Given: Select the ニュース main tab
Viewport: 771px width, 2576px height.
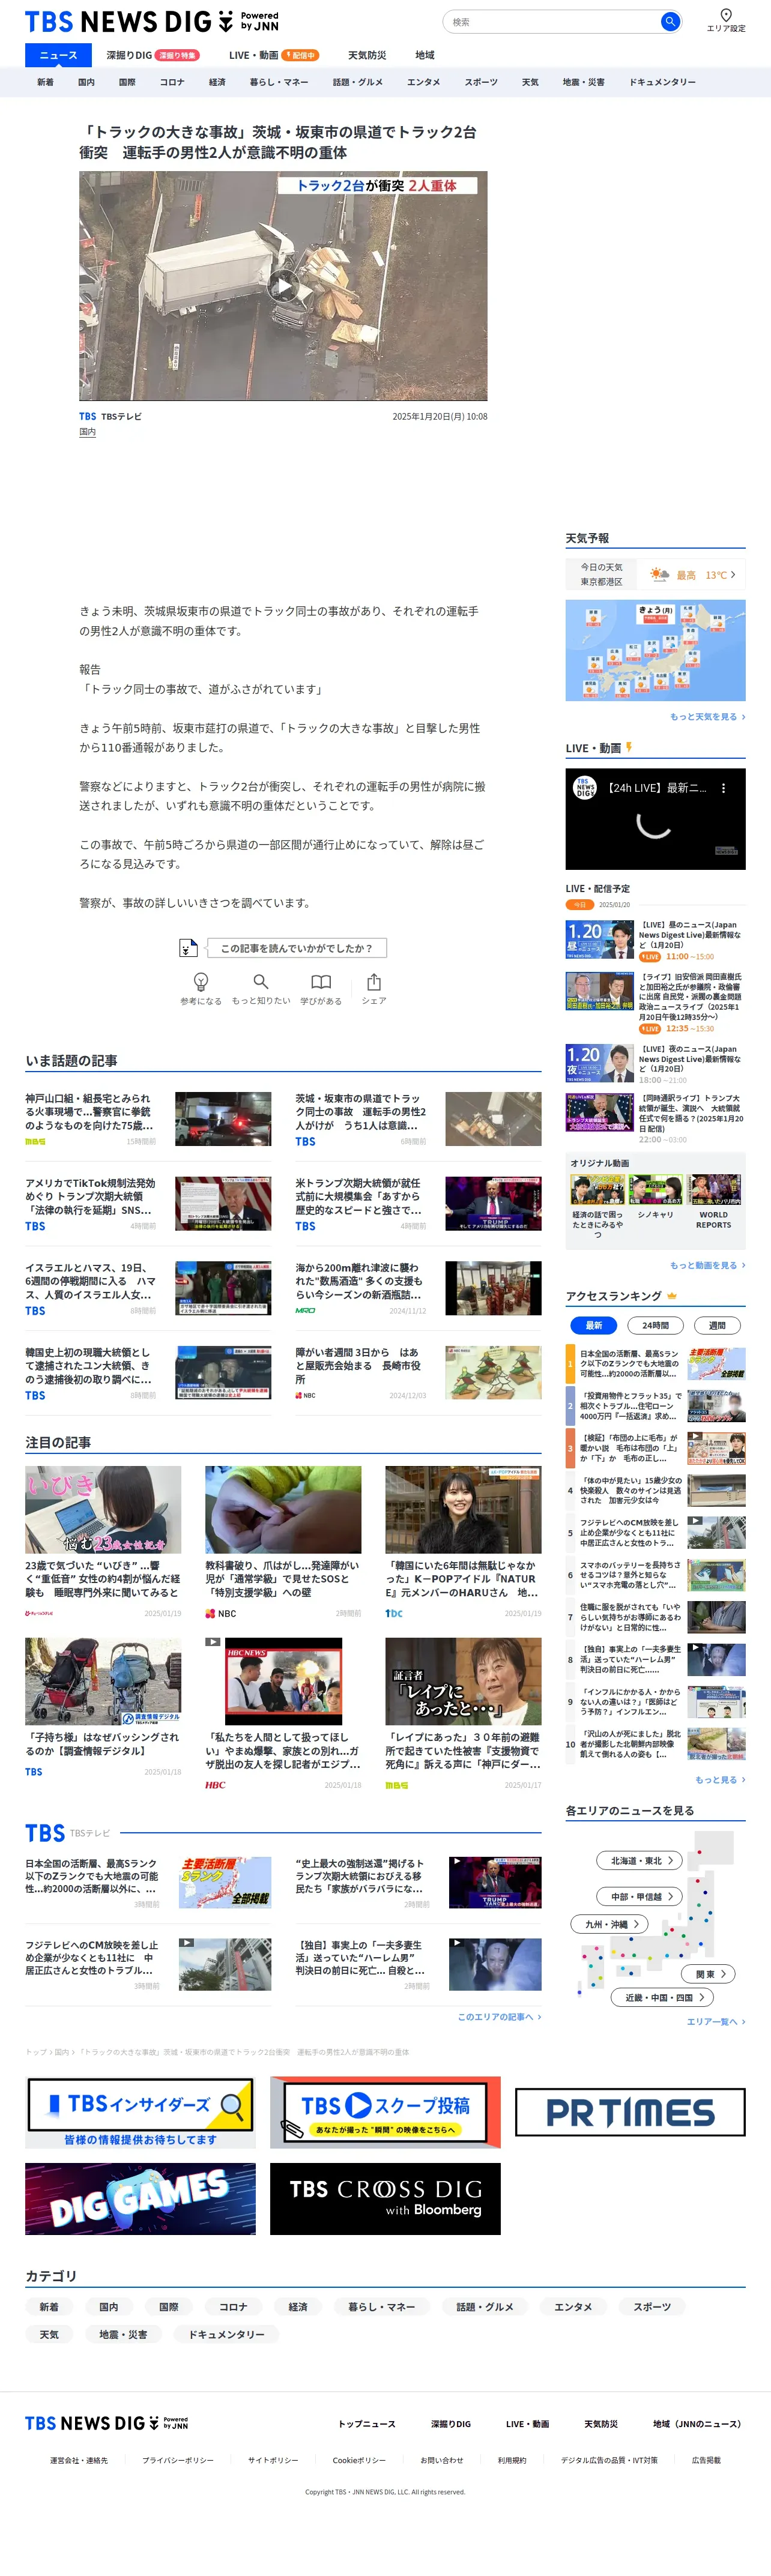Looking at the screenshot, I should coord(57,55).
